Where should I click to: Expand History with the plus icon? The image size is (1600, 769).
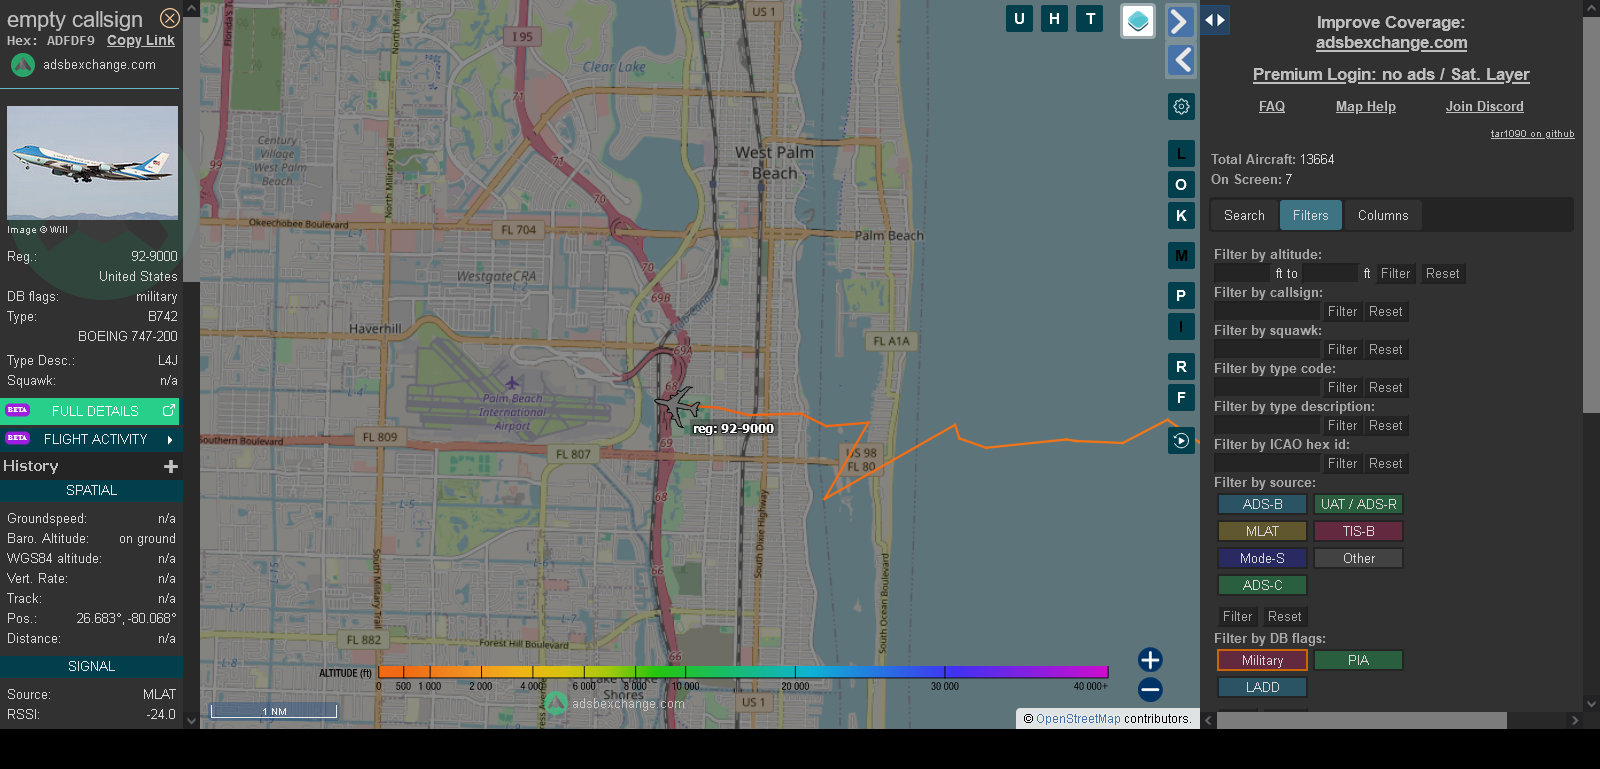(171, 466)
